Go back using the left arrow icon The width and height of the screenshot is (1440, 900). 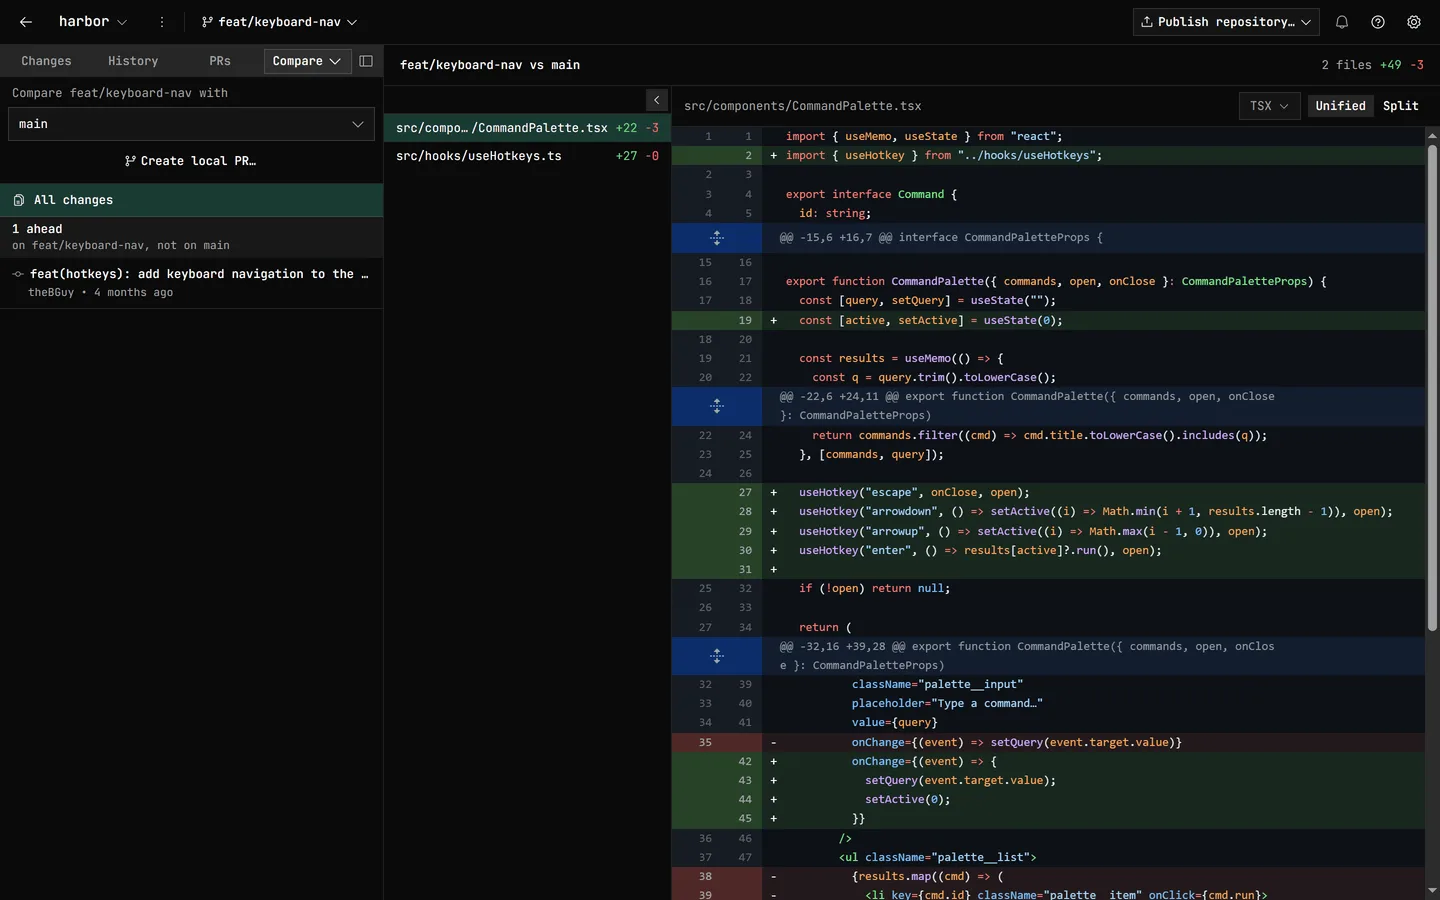point(26,22)
